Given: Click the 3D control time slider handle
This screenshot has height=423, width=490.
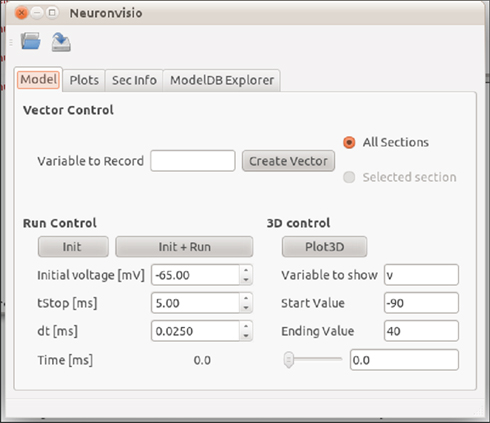Looking at the screenshot, I should pyautogui.click(x=289, y=360).
